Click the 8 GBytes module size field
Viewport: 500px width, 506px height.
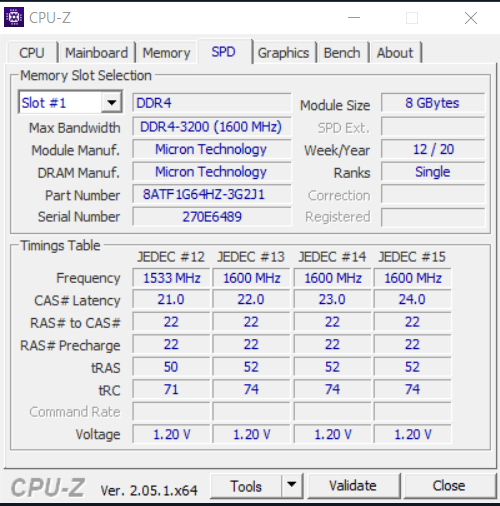(433, 103)
